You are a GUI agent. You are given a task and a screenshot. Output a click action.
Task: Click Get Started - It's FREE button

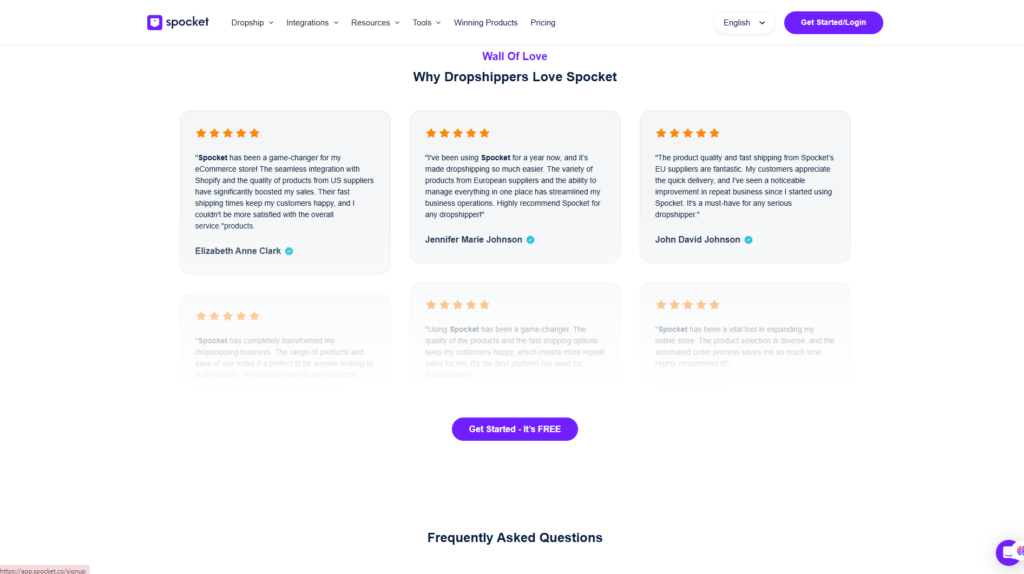tap(515, 429)
